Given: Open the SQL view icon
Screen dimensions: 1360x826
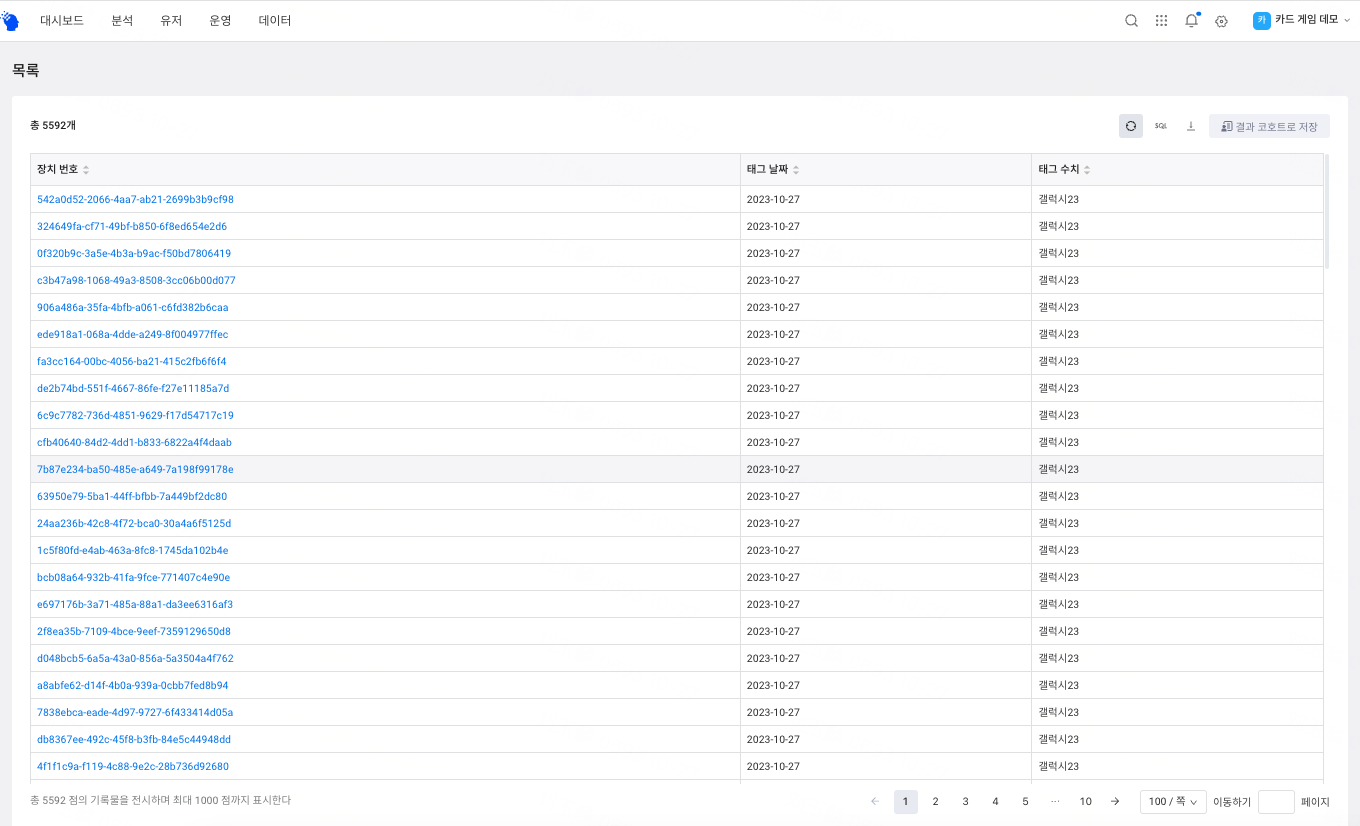Looking at the screenshot, I should click(1161, 126).
